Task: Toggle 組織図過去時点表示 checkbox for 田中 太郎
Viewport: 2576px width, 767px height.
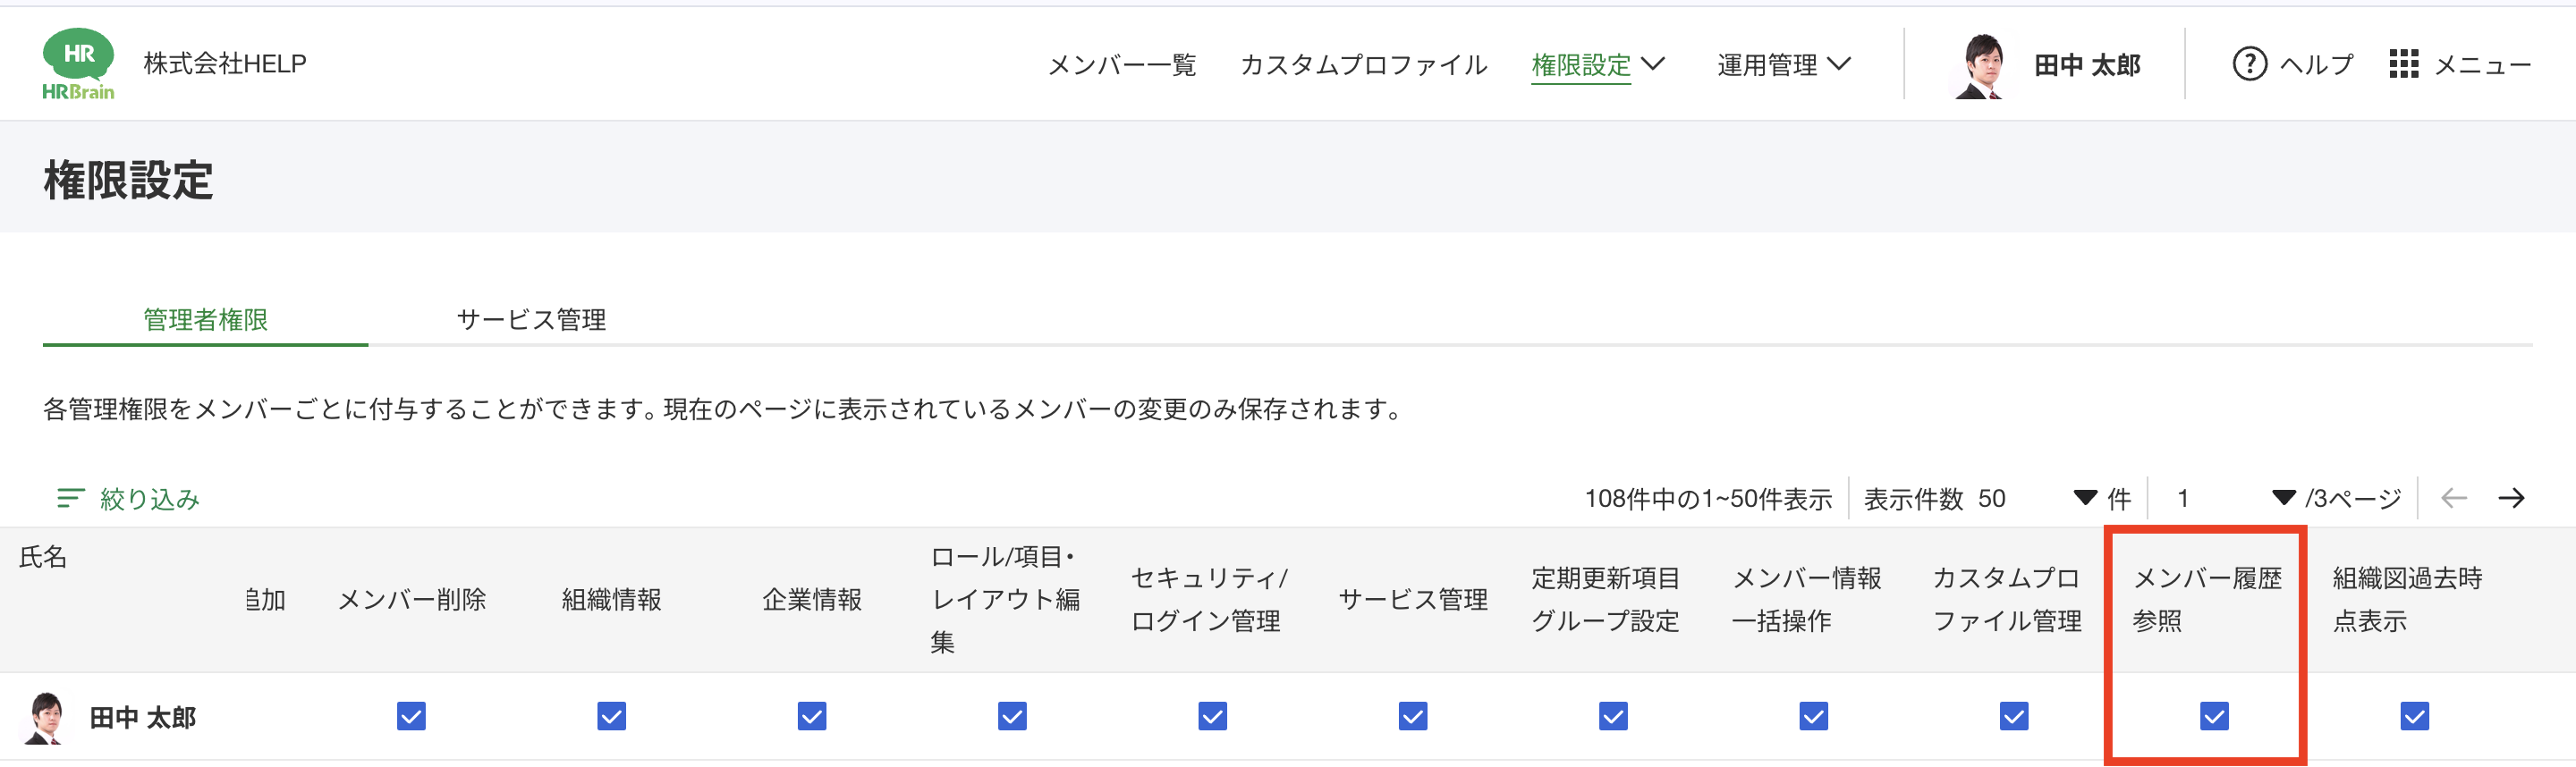Action: pyautogui.click(x=2414, y=716)
